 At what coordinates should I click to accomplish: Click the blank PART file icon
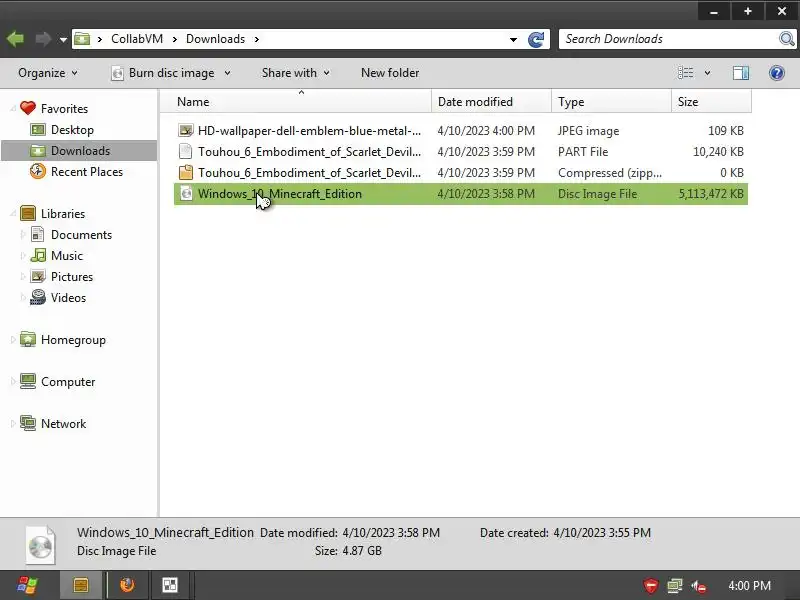coord(186,152)
